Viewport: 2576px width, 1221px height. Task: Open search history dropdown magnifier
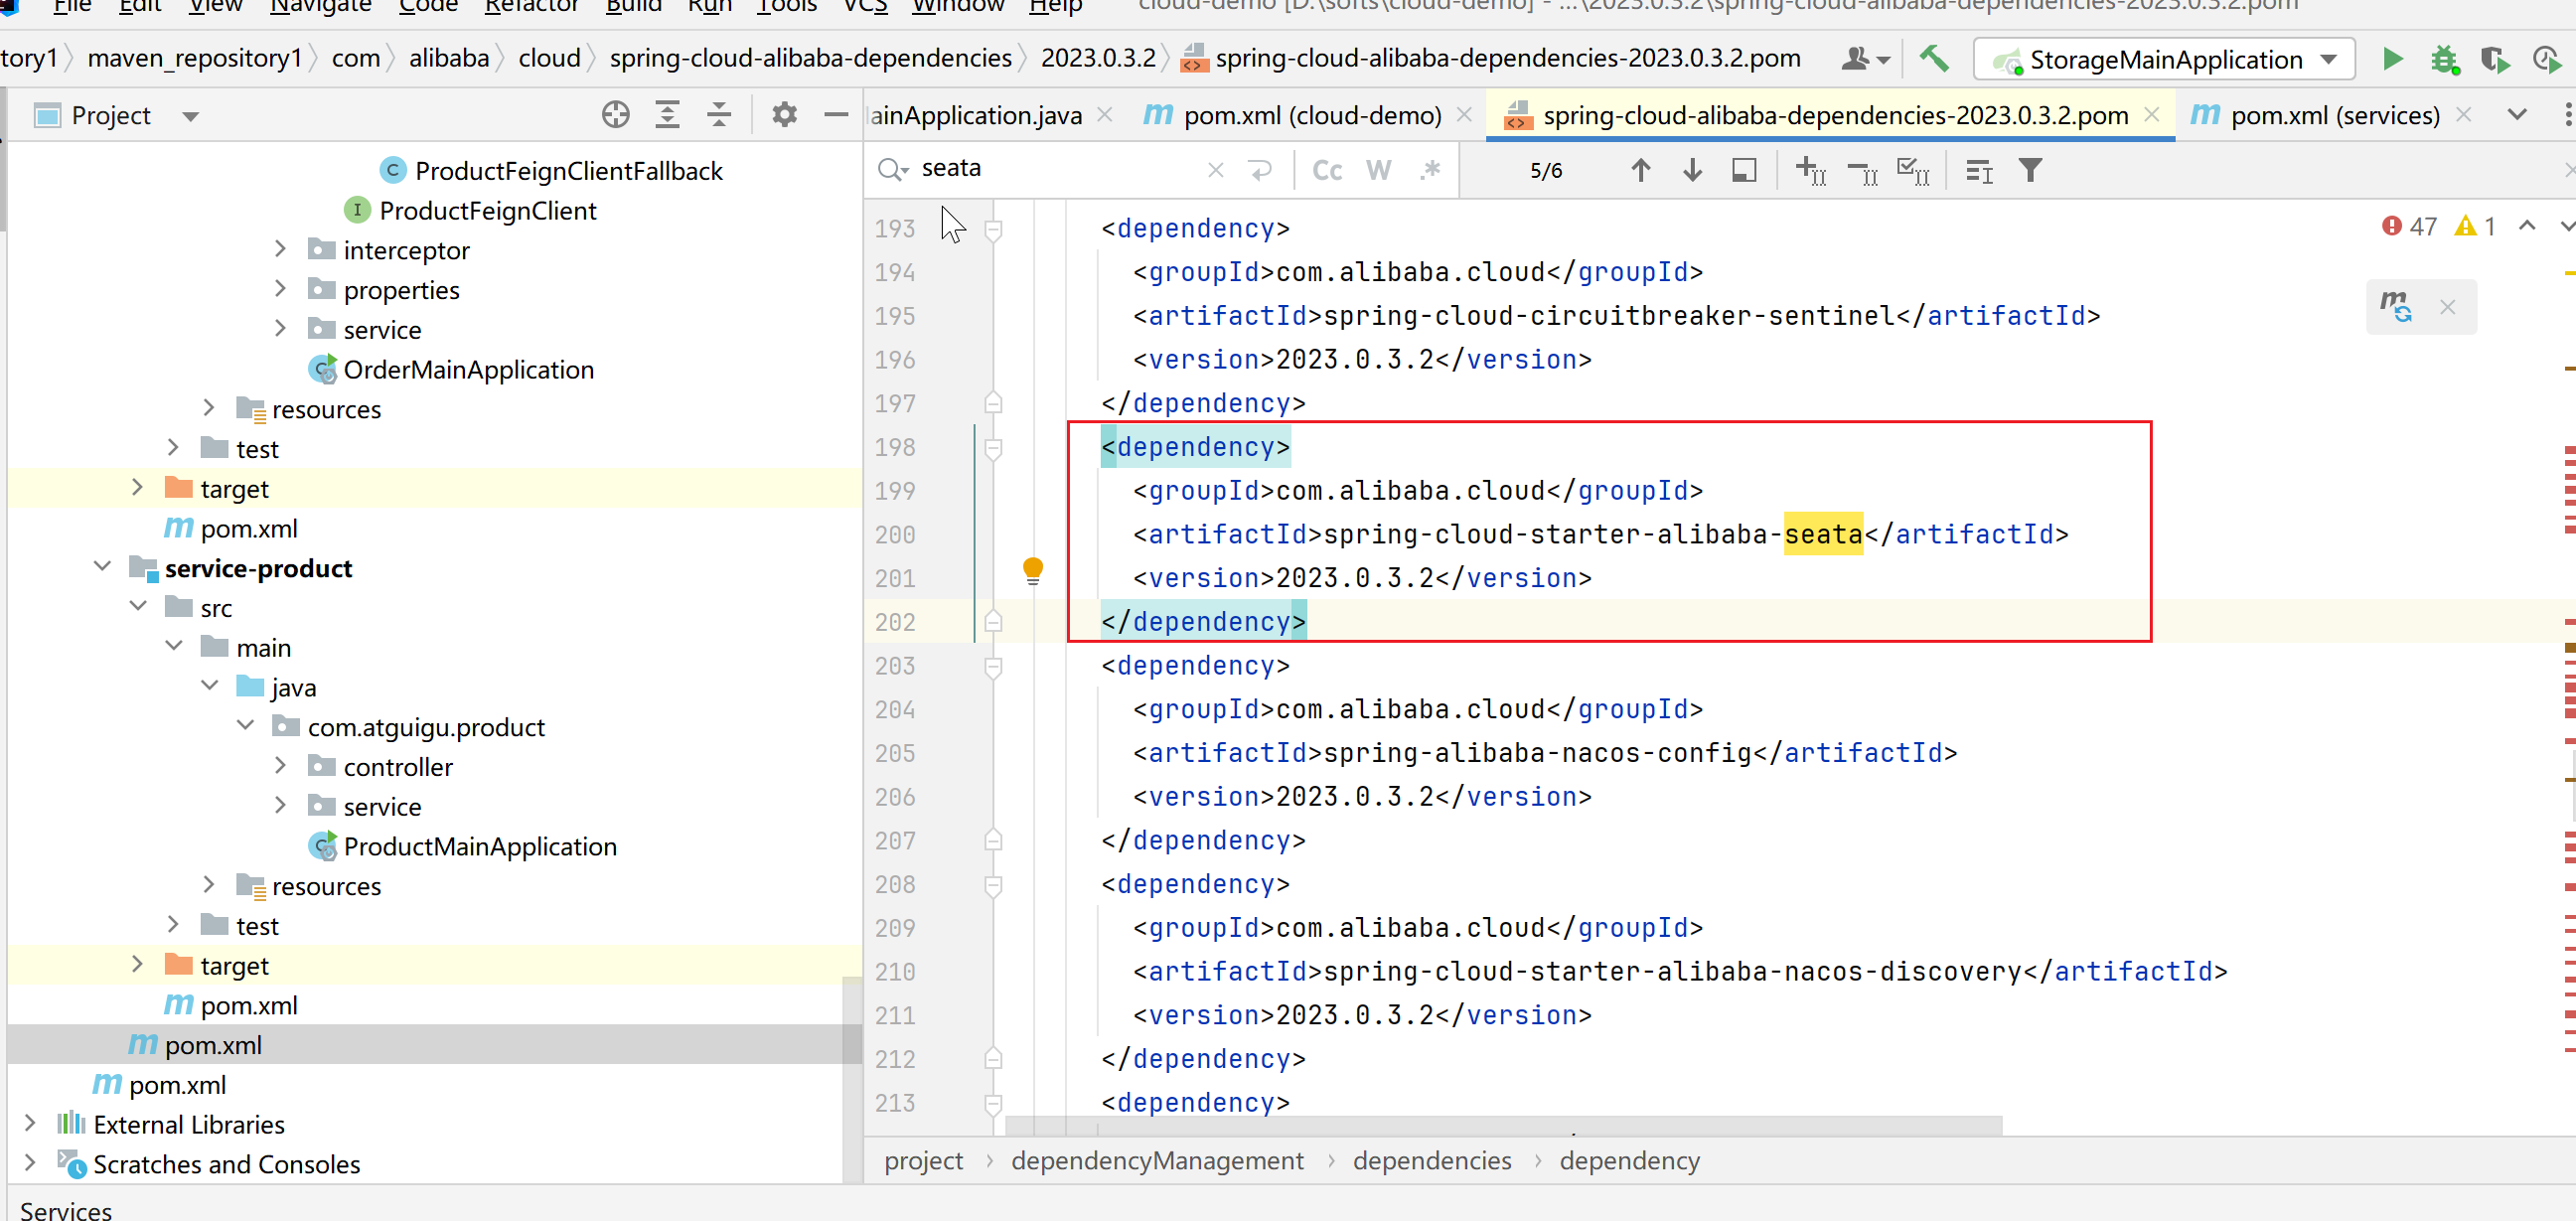891,169
